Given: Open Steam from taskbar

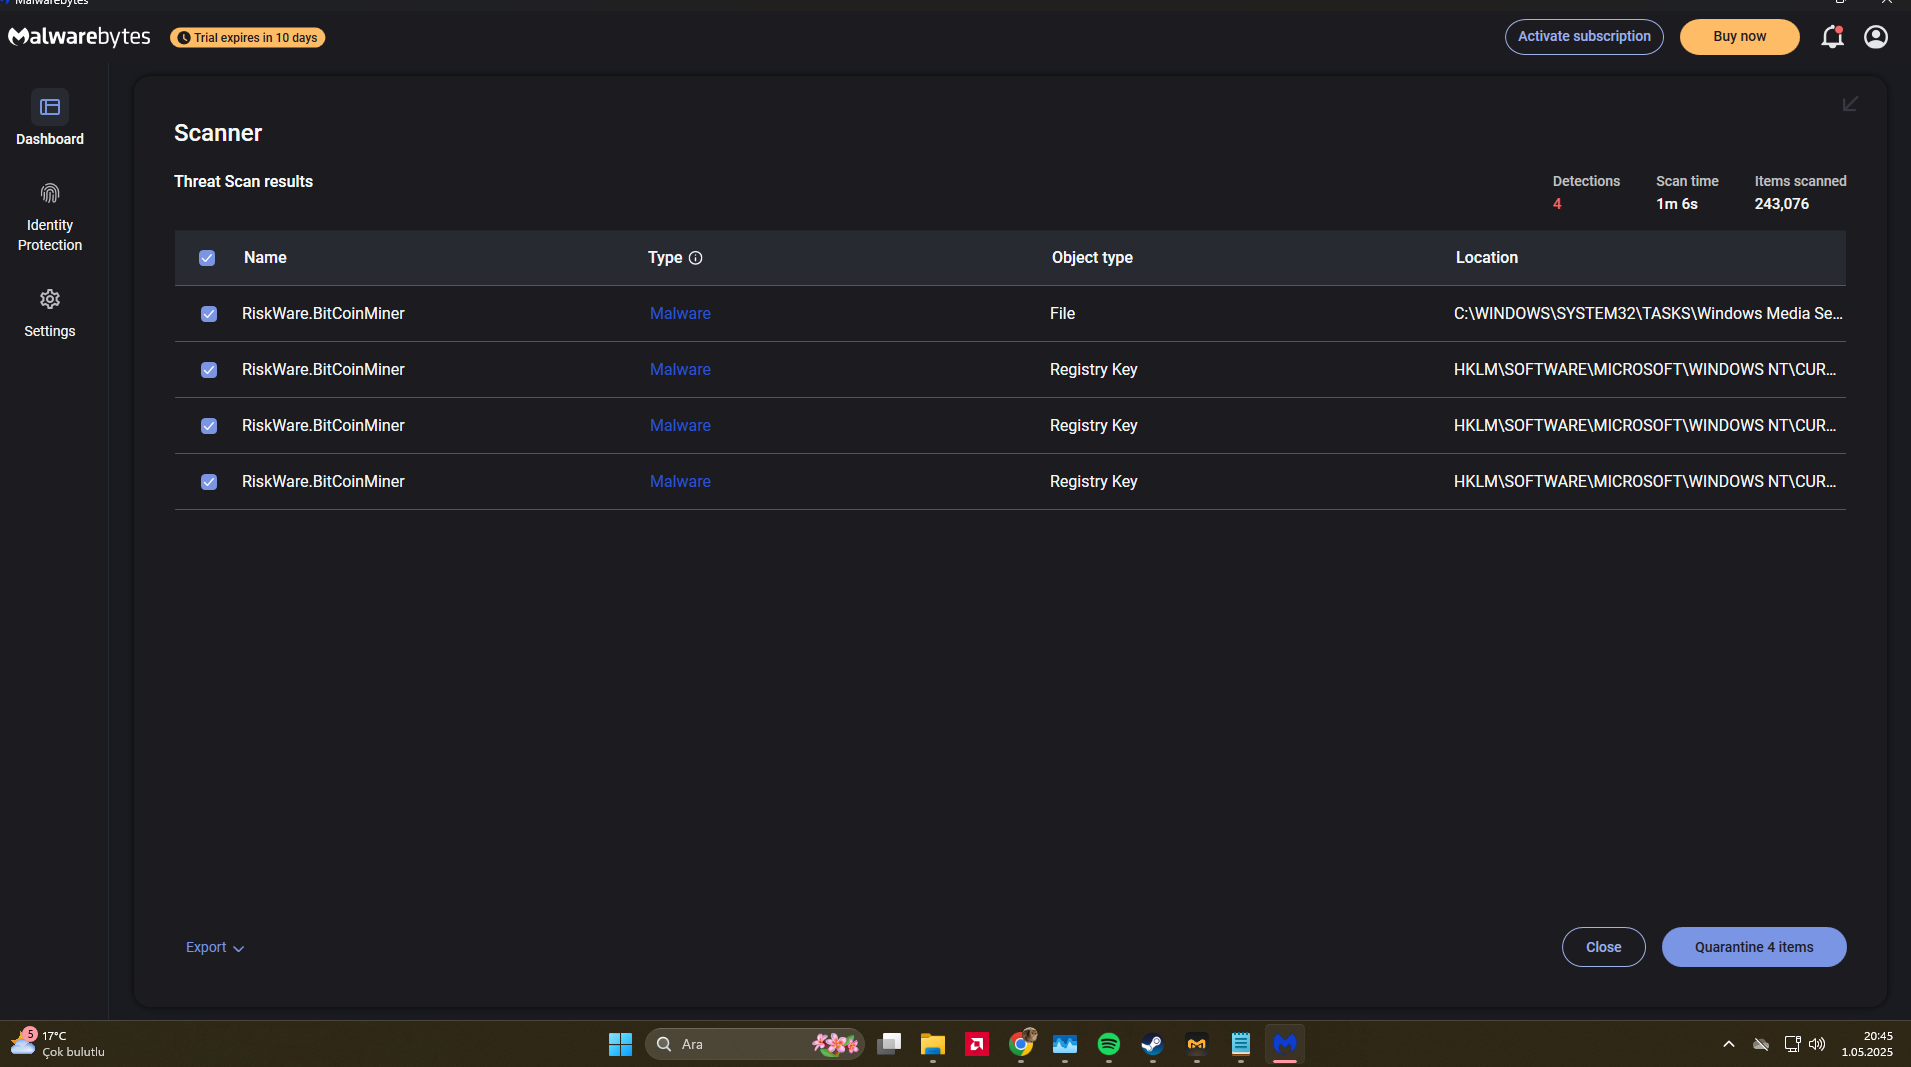Looking at the screenshot, I should click(x=1153, y=1044).
